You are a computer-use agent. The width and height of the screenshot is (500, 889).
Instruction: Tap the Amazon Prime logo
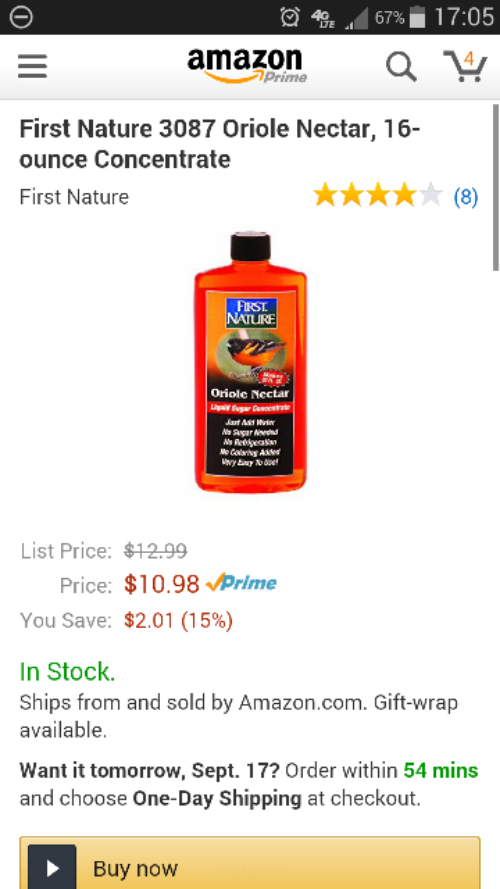point(247,66)
